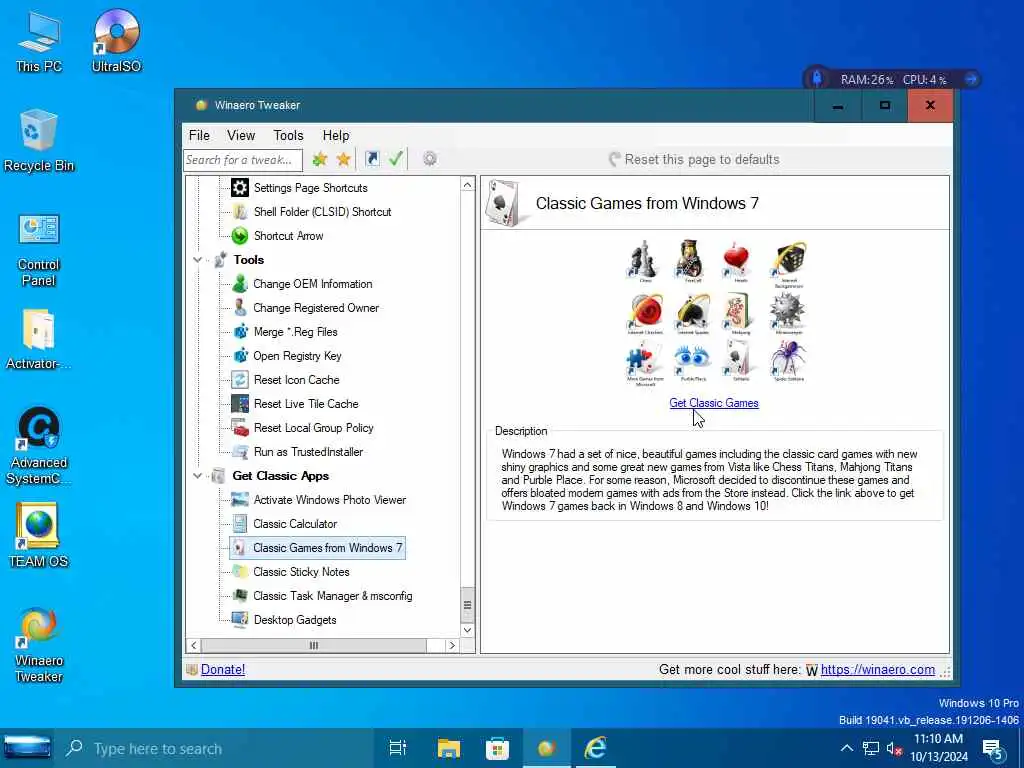Click the Add bookmark star with green plus
1024x768 pixels.
(319, 159)
